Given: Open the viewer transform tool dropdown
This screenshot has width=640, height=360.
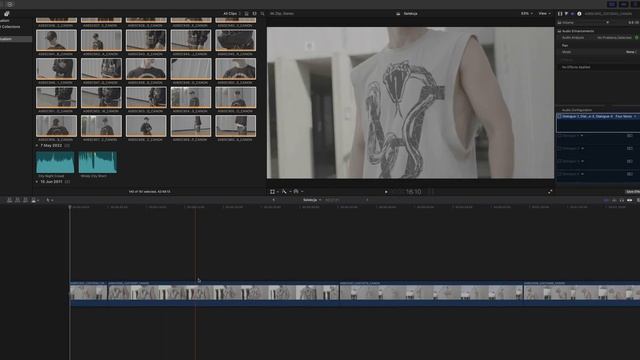Looking at the screenshot, I should 274,191.
